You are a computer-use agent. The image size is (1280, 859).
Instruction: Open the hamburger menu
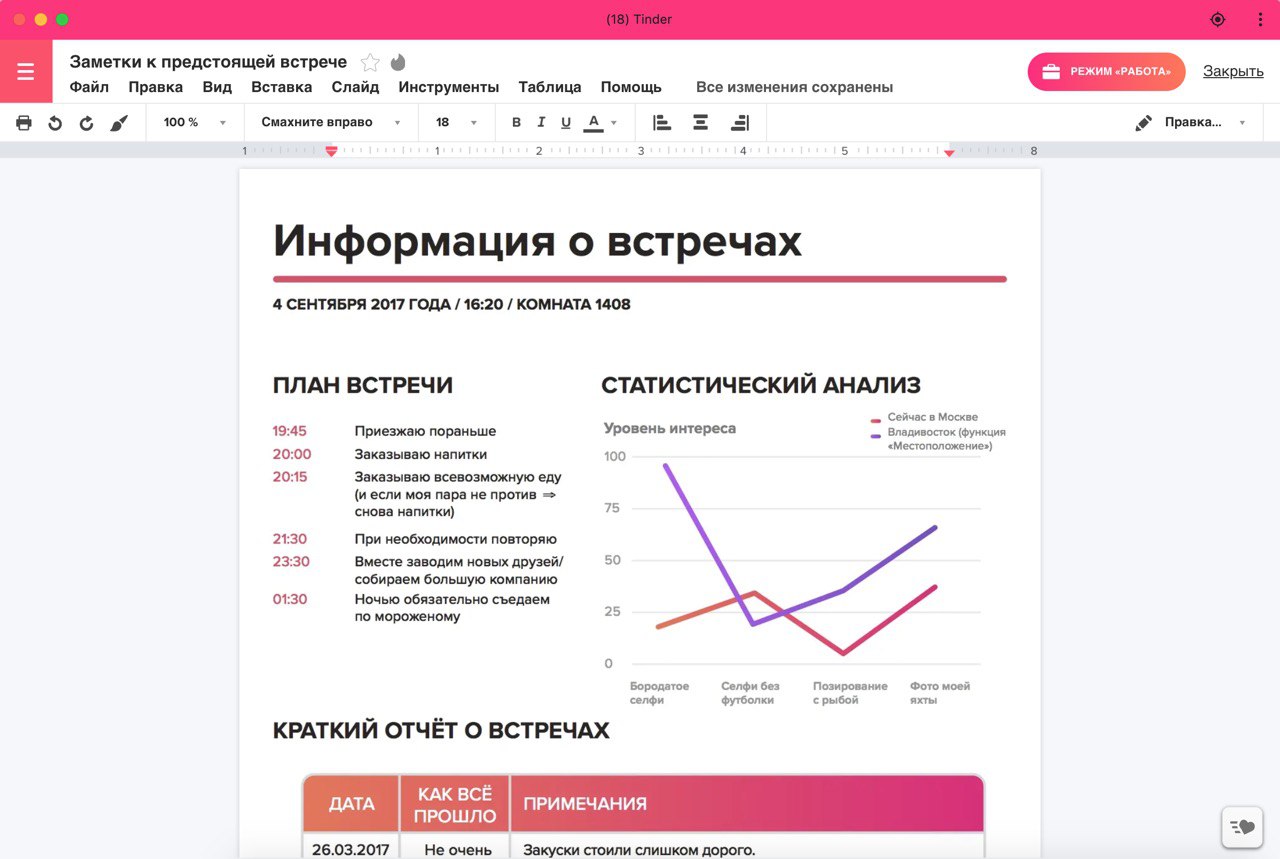[26, 71]
